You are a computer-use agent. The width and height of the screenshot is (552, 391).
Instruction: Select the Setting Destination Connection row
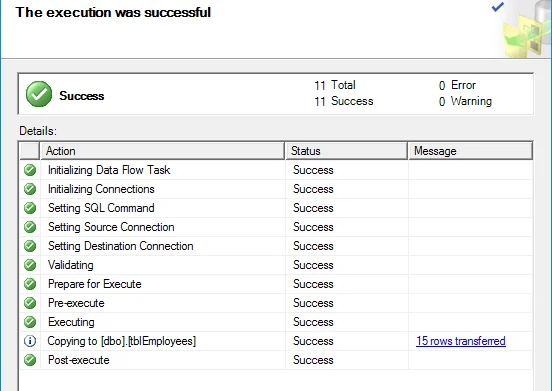276,246
